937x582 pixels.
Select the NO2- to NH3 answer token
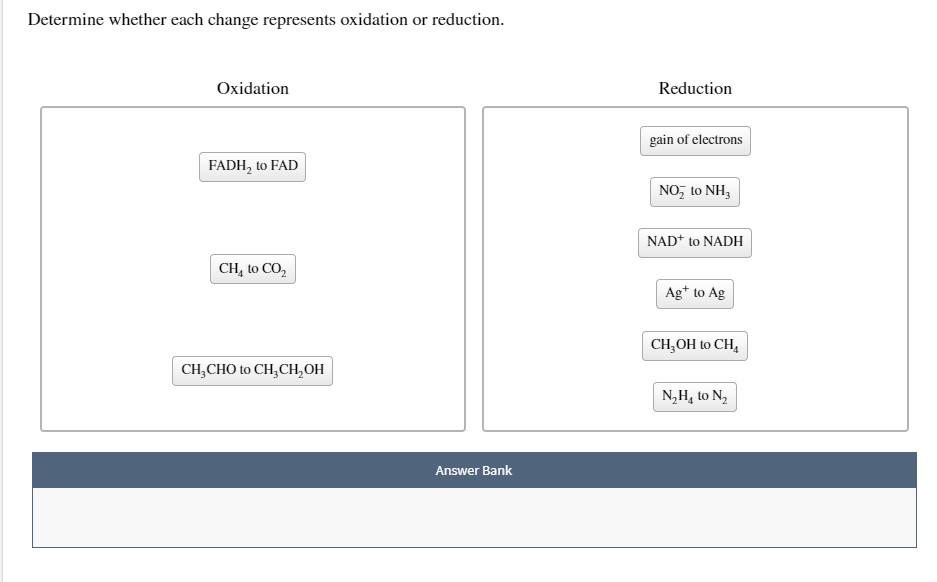[x=694, y=191]
